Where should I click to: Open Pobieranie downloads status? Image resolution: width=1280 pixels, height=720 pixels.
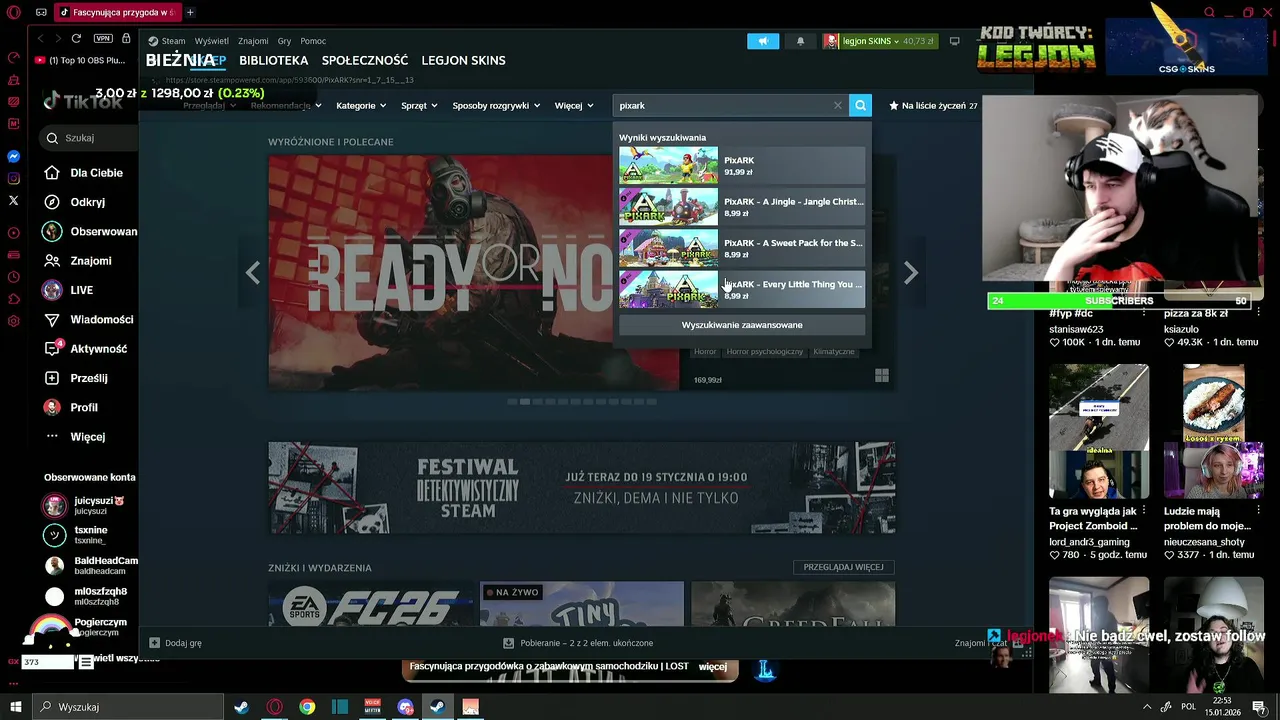point(577,643)
